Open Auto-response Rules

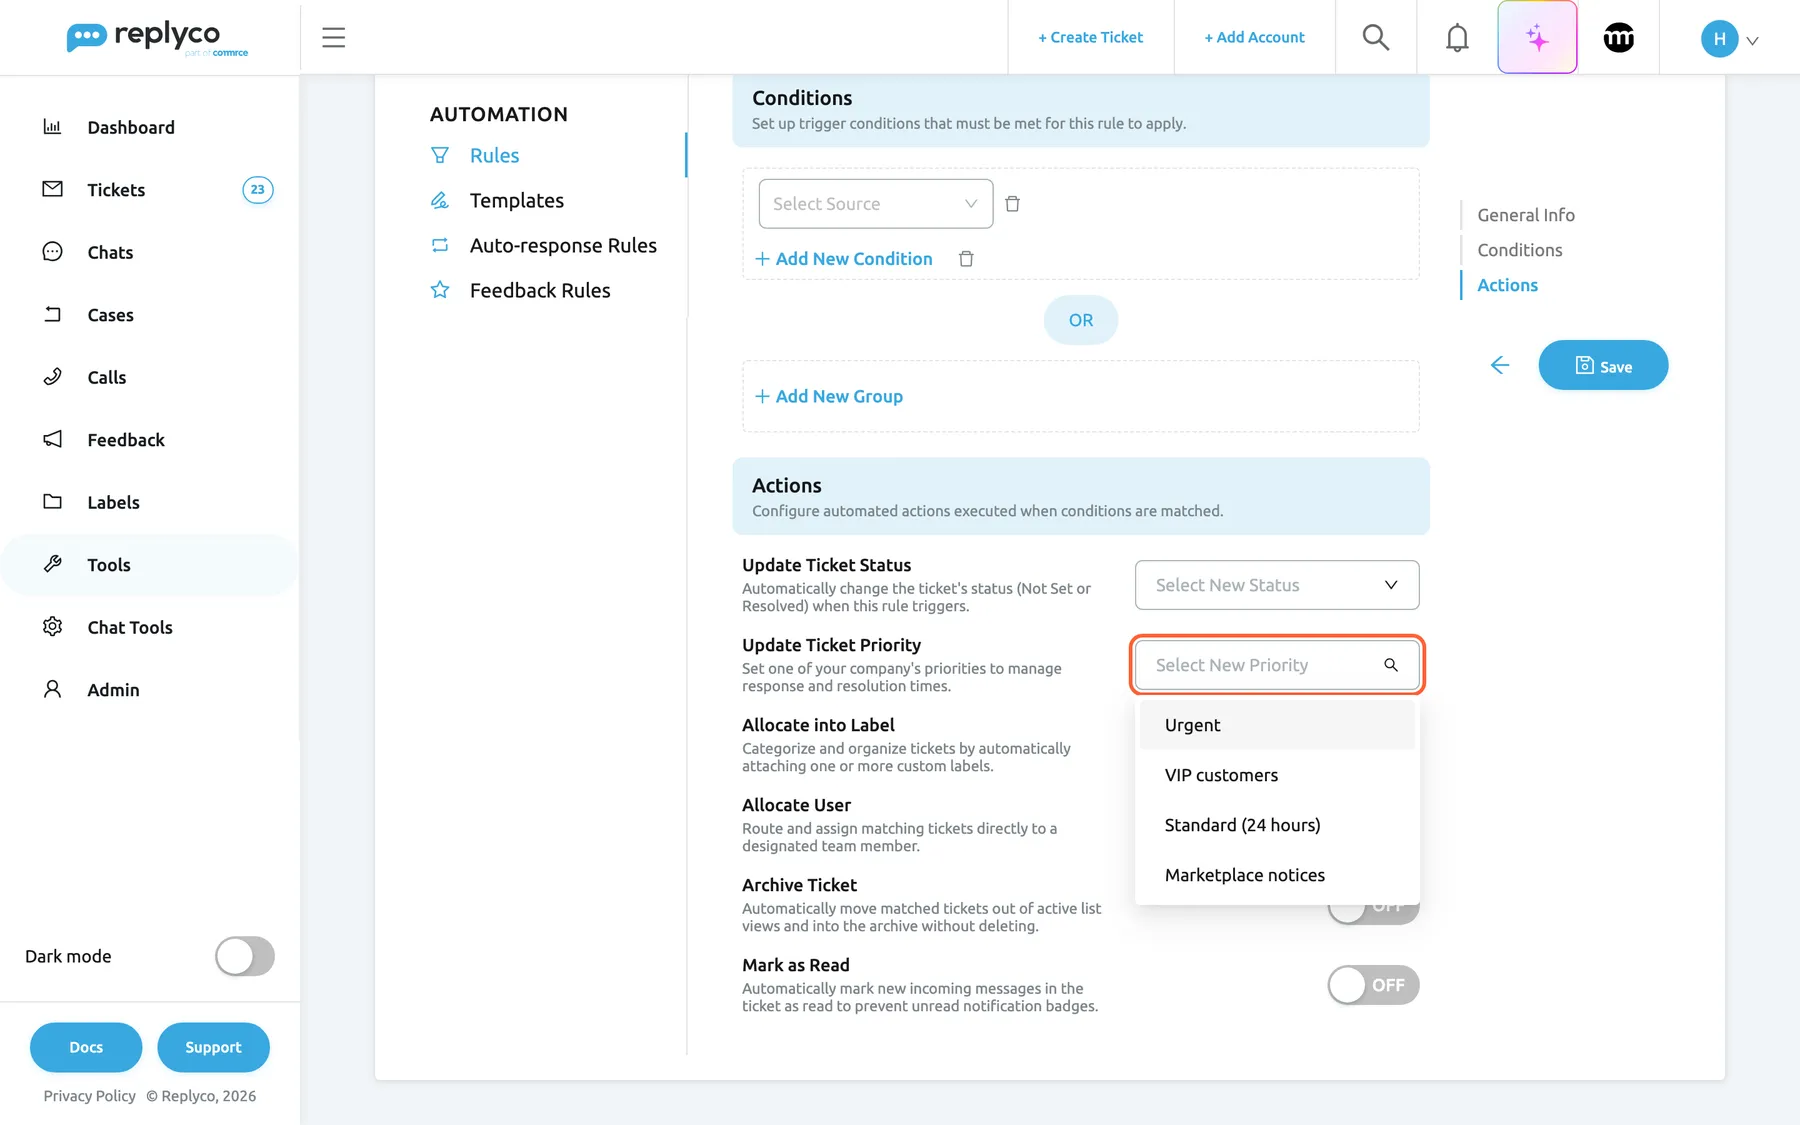[563, 245]
